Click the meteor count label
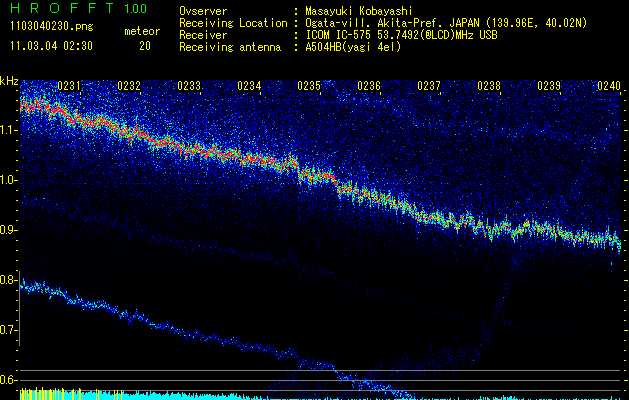Screen dimensions: 629x400 (142, 31)
